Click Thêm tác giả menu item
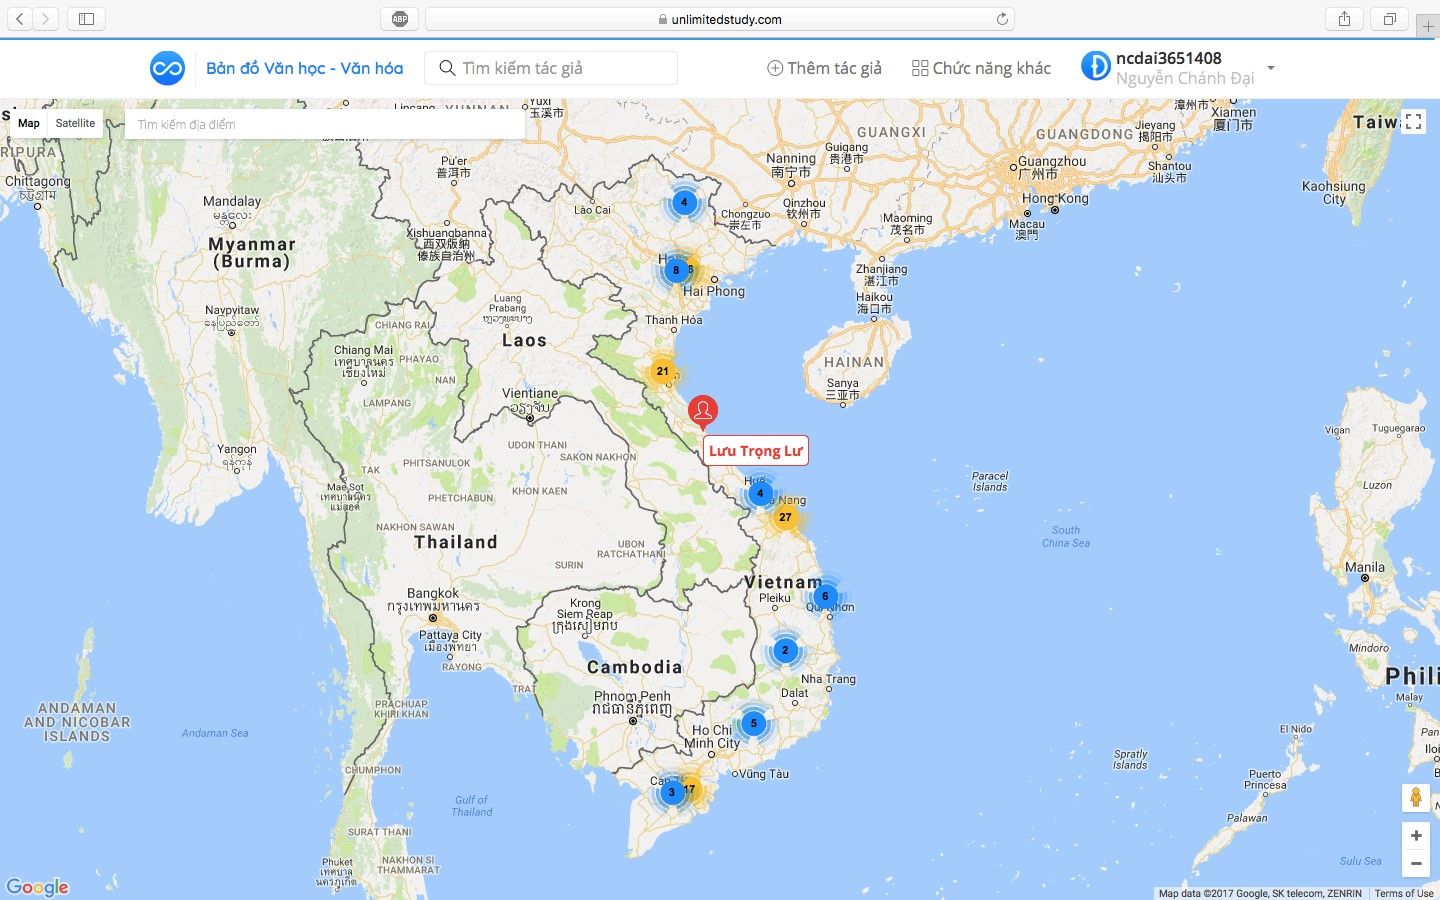 [x=824, y=68]
